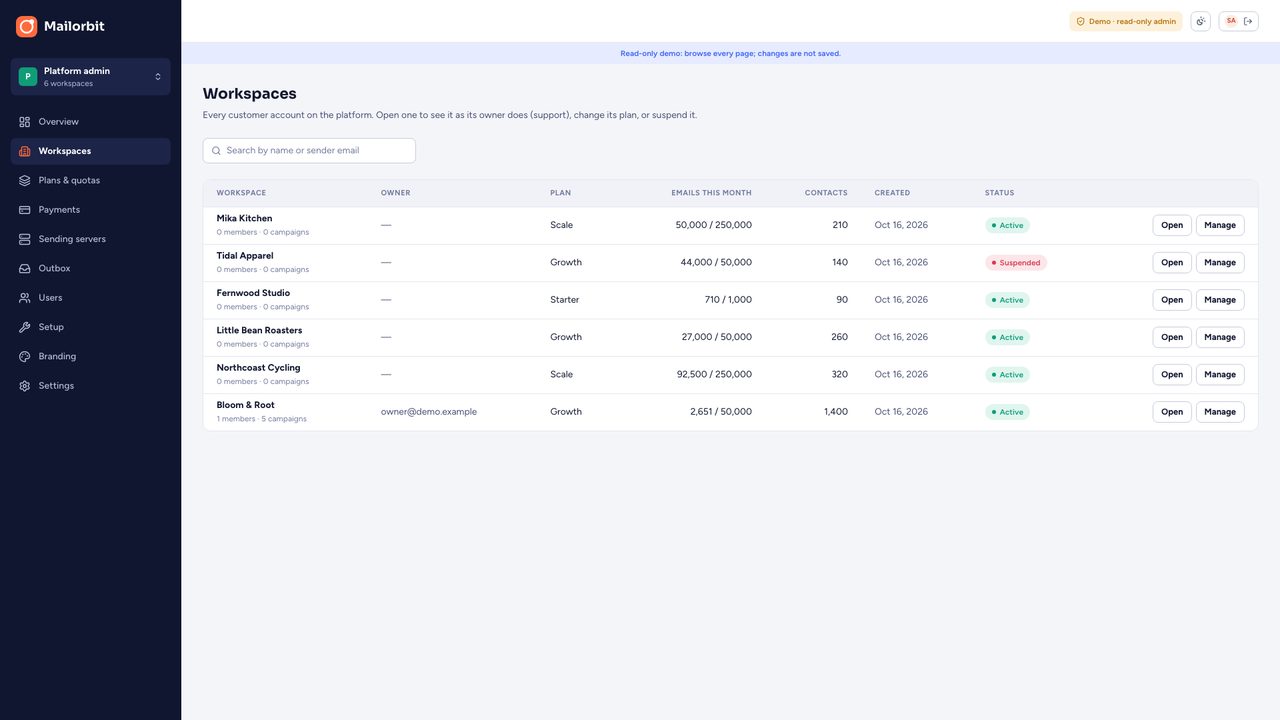Manage the Little Bean Roasters workspace
The width and height of the screenshot is (1280, 720).
(x=1220, y=337)
